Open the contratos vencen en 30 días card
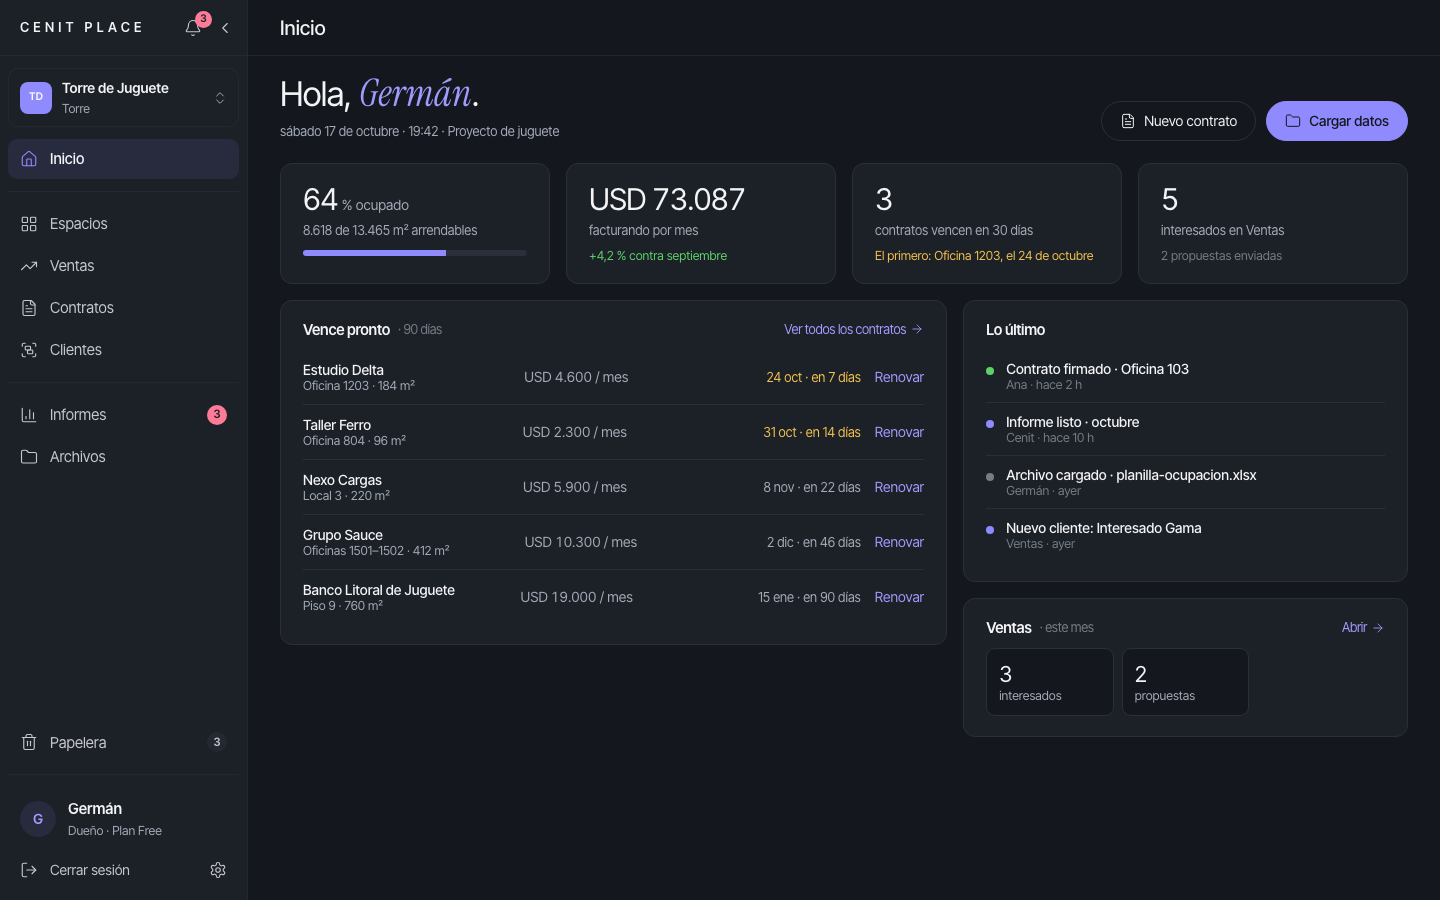The image size is (1440, 900). click(987, 224)
